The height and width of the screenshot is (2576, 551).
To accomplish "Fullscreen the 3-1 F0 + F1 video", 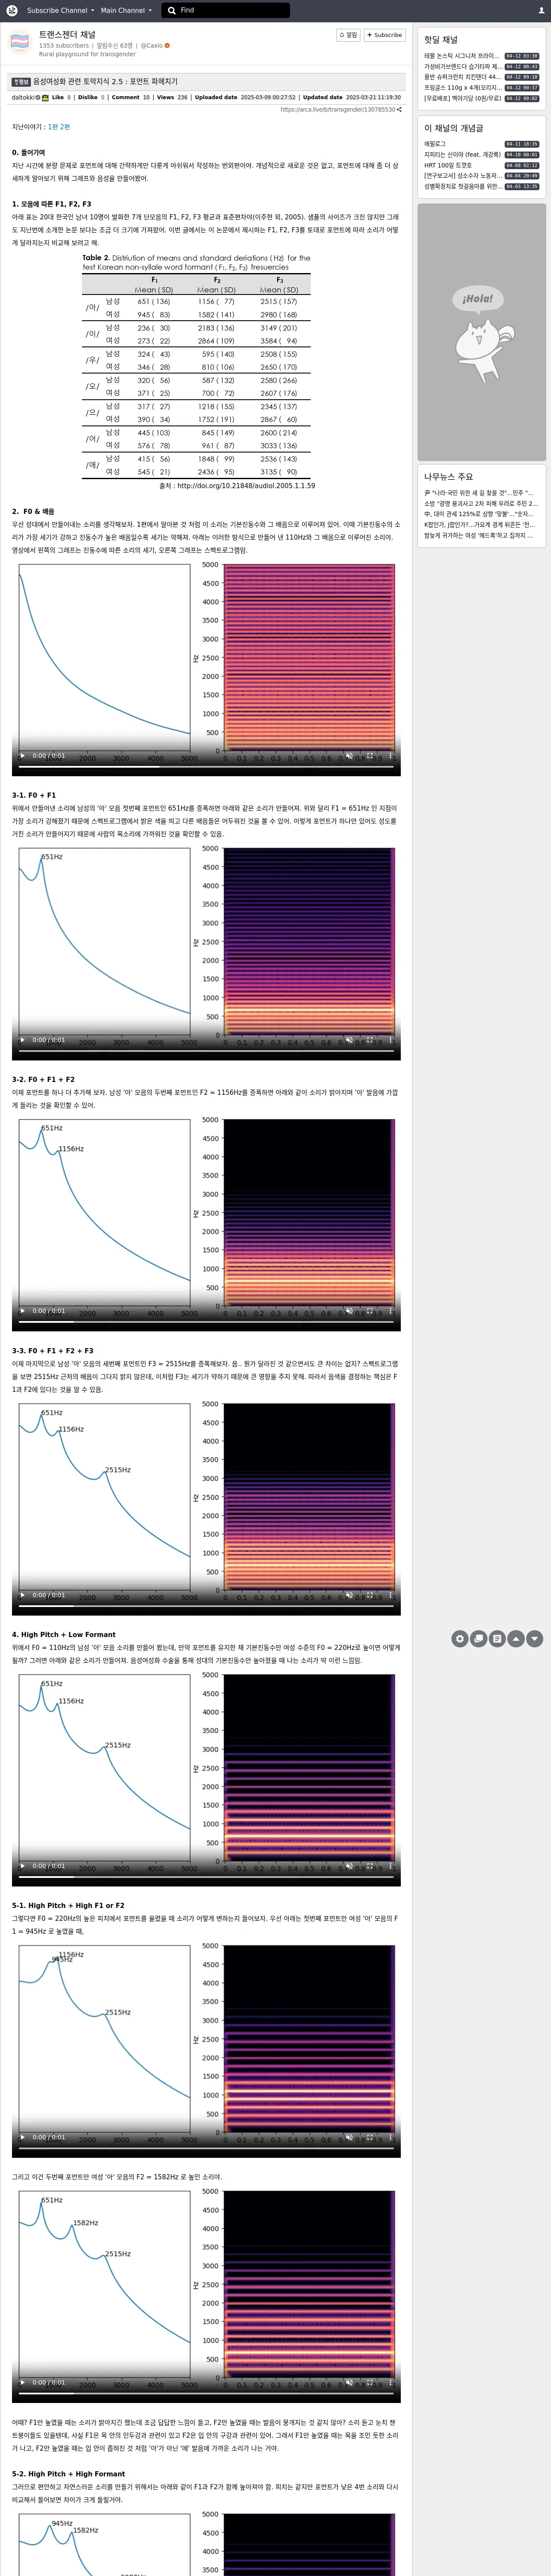I will click(x=369, y=1040).
